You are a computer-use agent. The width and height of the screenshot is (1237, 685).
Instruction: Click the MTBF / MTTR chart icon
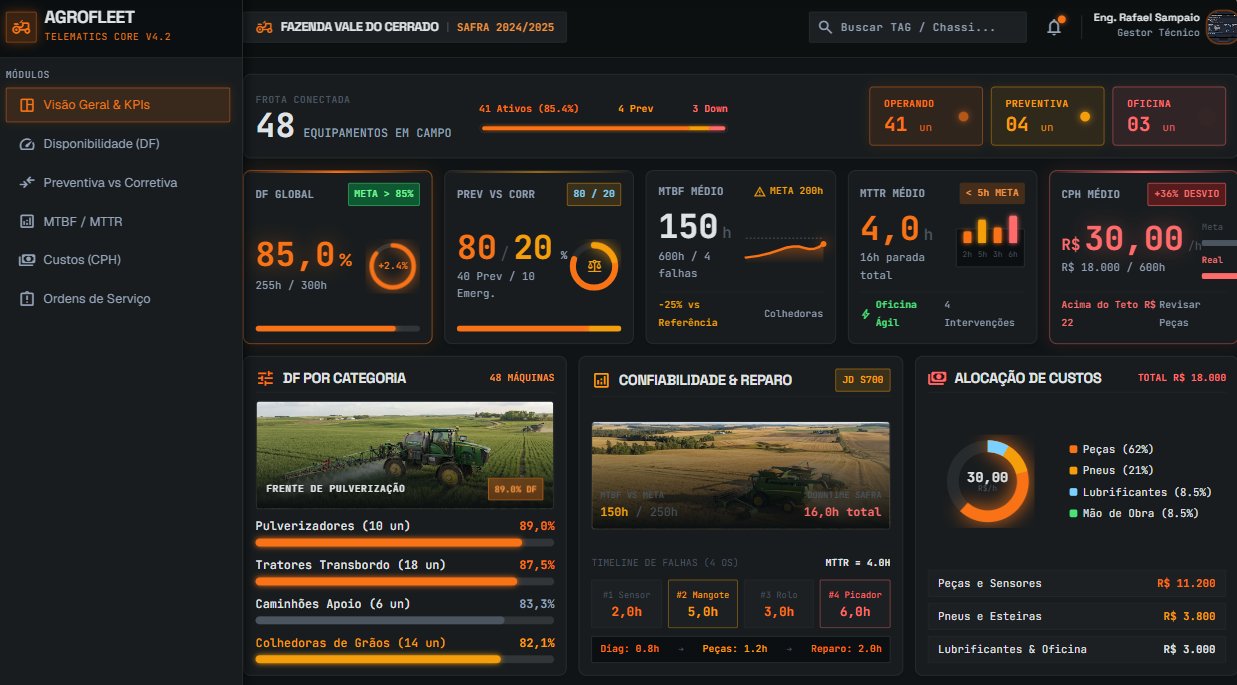[27, 221]
